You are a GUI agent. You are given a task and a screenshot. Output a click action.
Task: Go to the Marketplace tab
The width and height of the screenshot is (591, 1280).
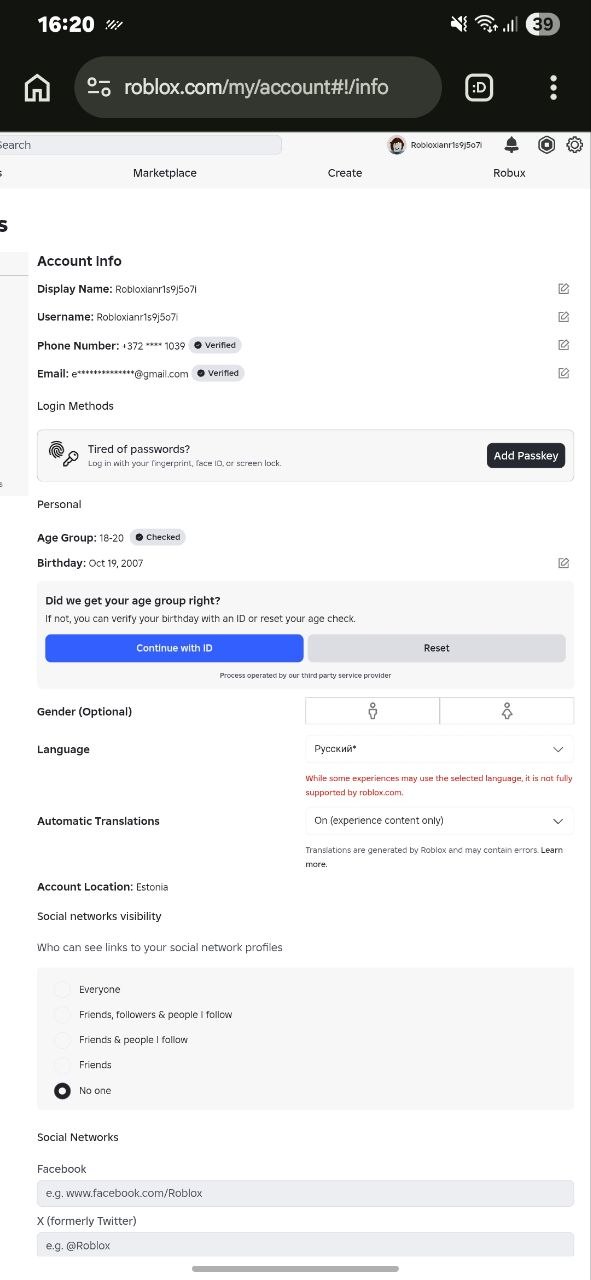click(165, 173)
